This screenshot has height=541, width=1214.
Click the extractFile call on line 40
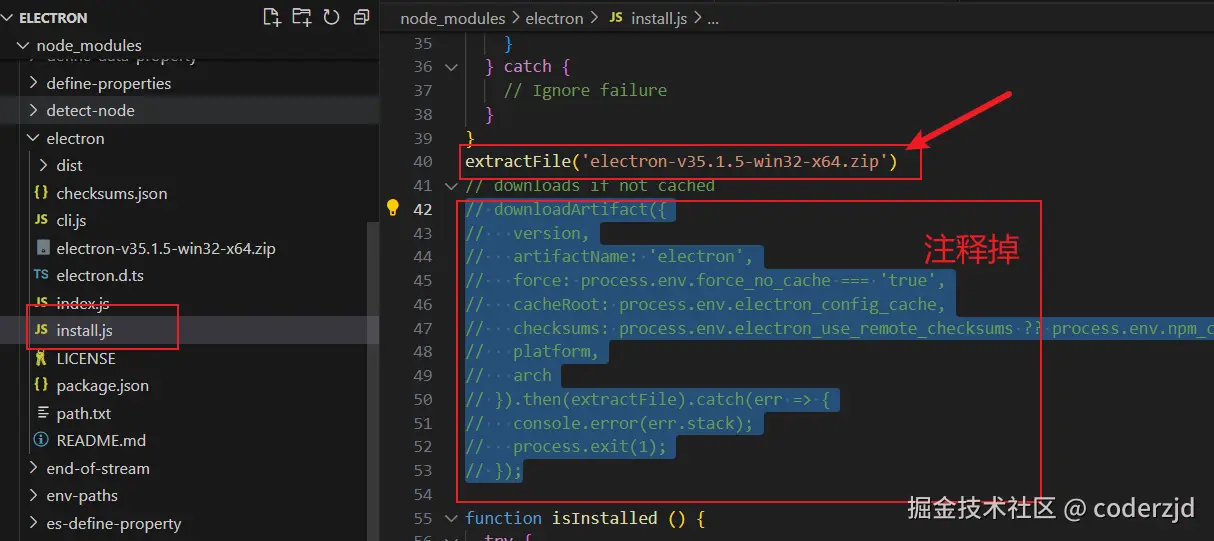(x=681, y=161)
